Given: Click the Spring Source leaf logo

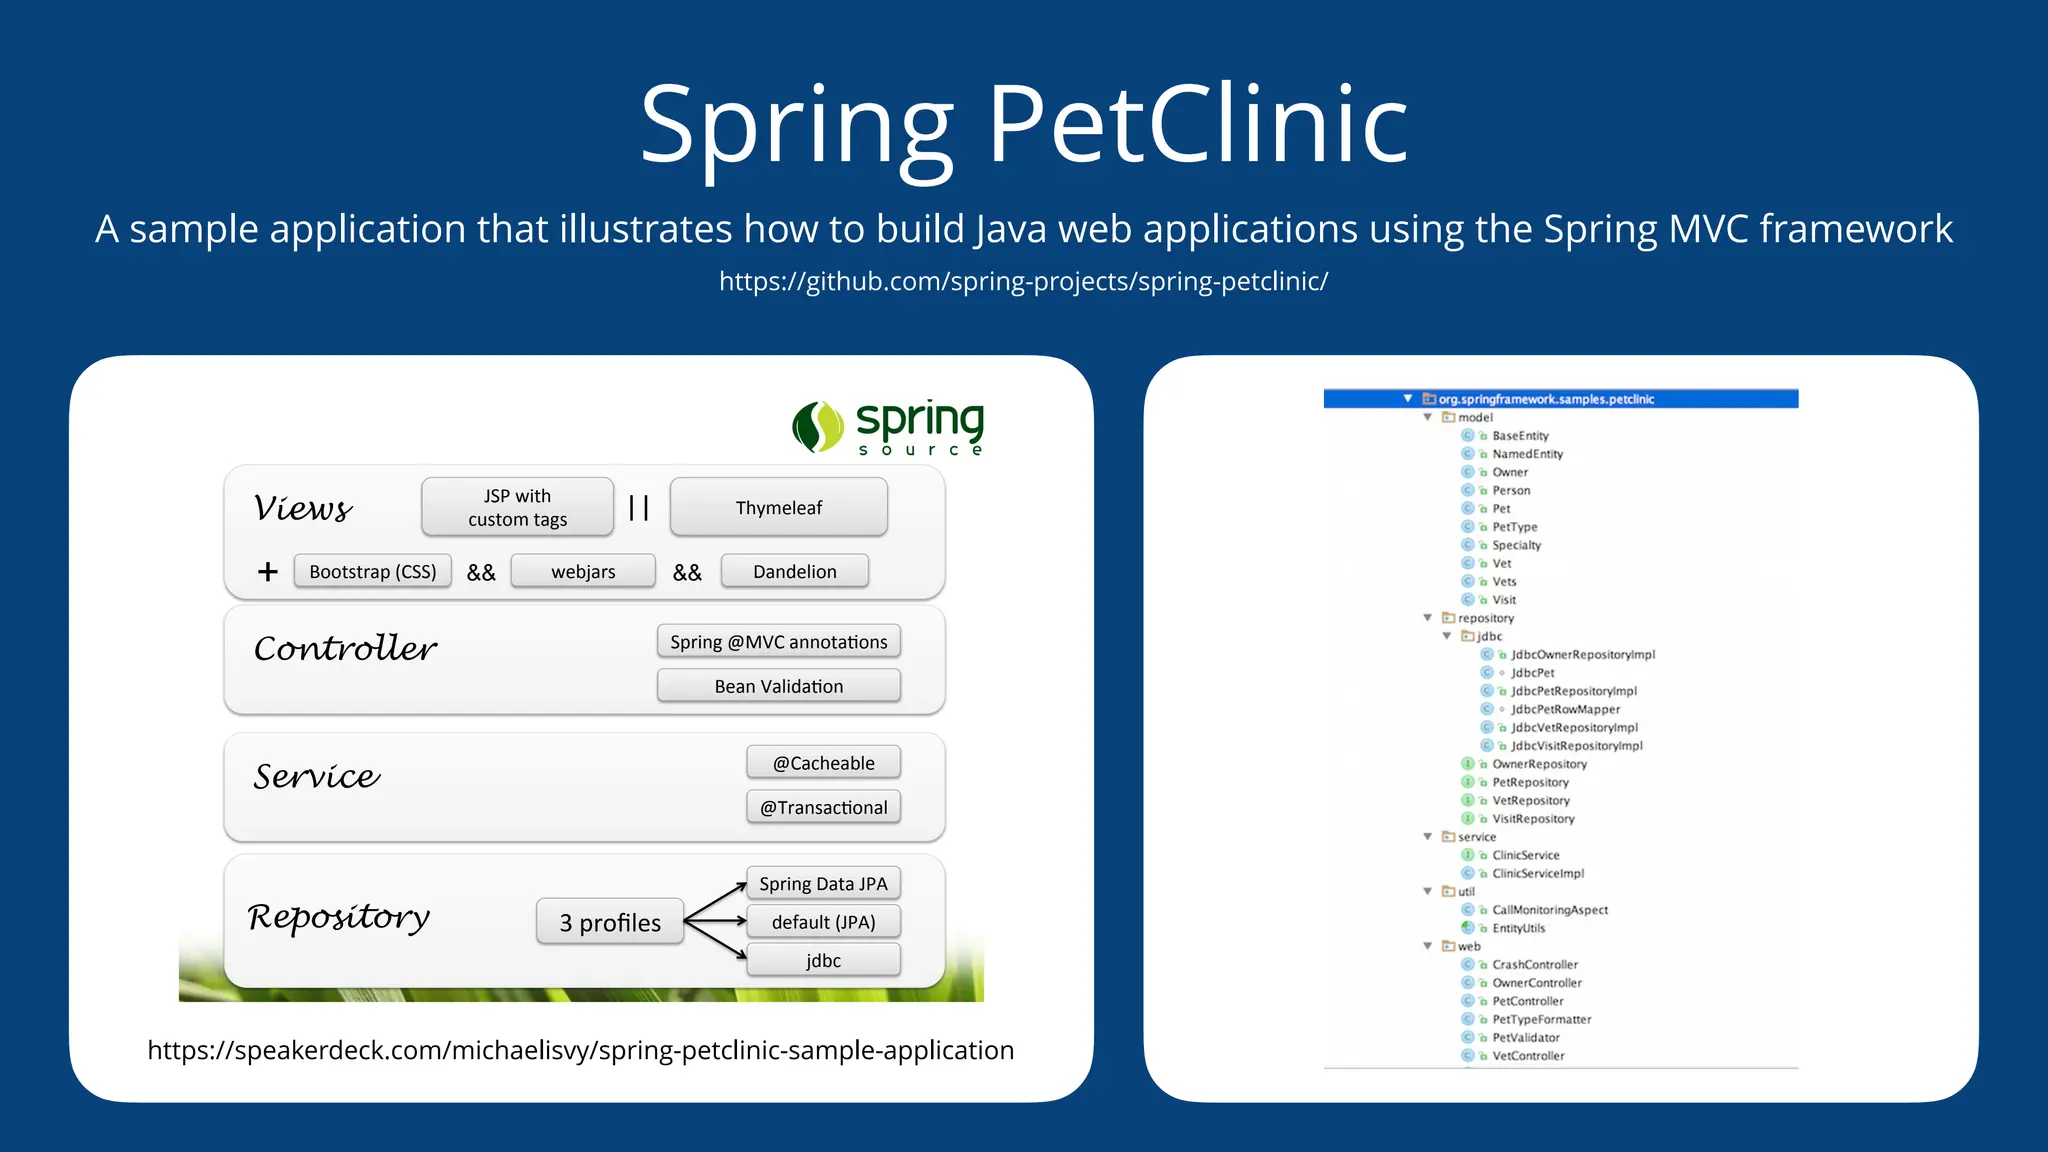Looking at the screenshot, I should click(818, 427).
